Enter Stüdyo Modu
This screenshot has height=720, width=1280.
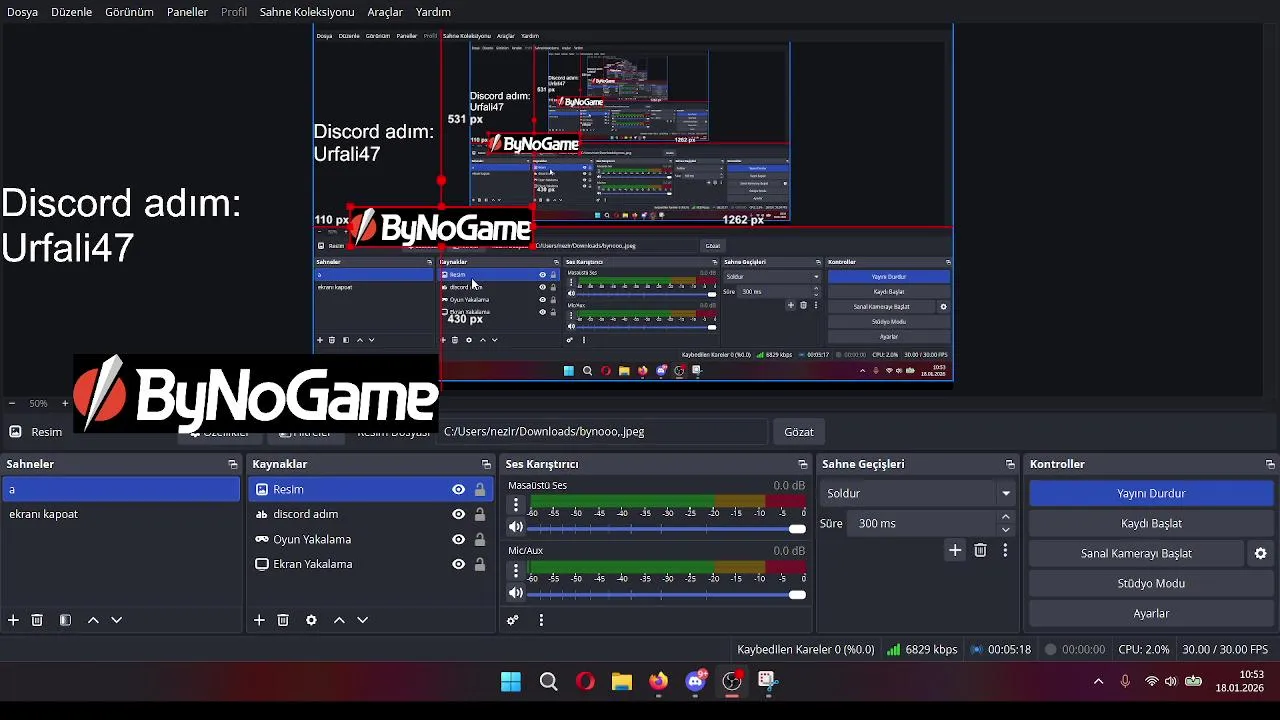coord(1151,583)
